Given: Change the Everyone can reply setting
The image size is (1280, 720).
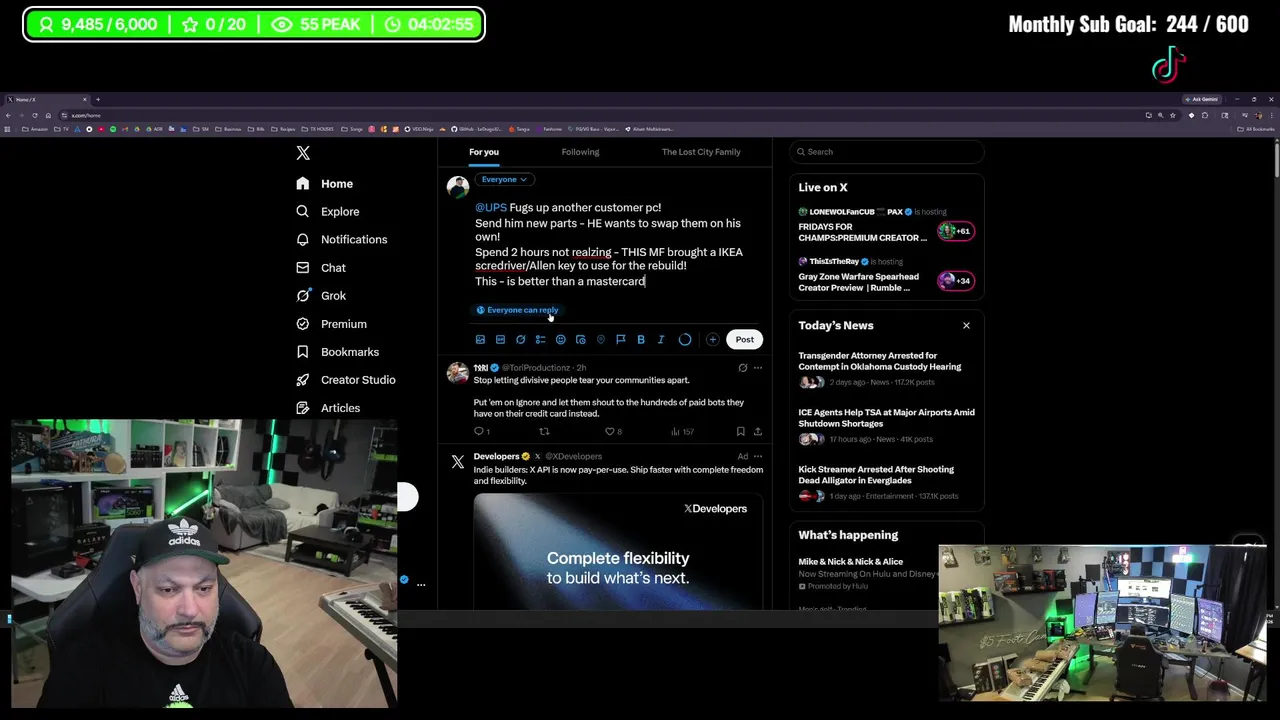Looking at the screenshot, I should point(517,310).
